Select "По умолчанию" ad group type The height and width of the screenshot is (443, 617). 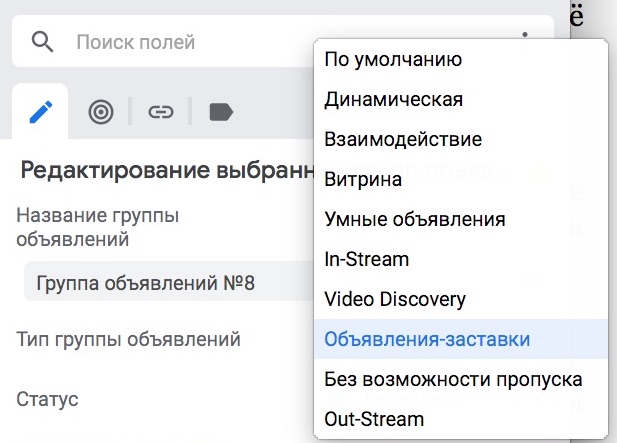click(393, 60)
